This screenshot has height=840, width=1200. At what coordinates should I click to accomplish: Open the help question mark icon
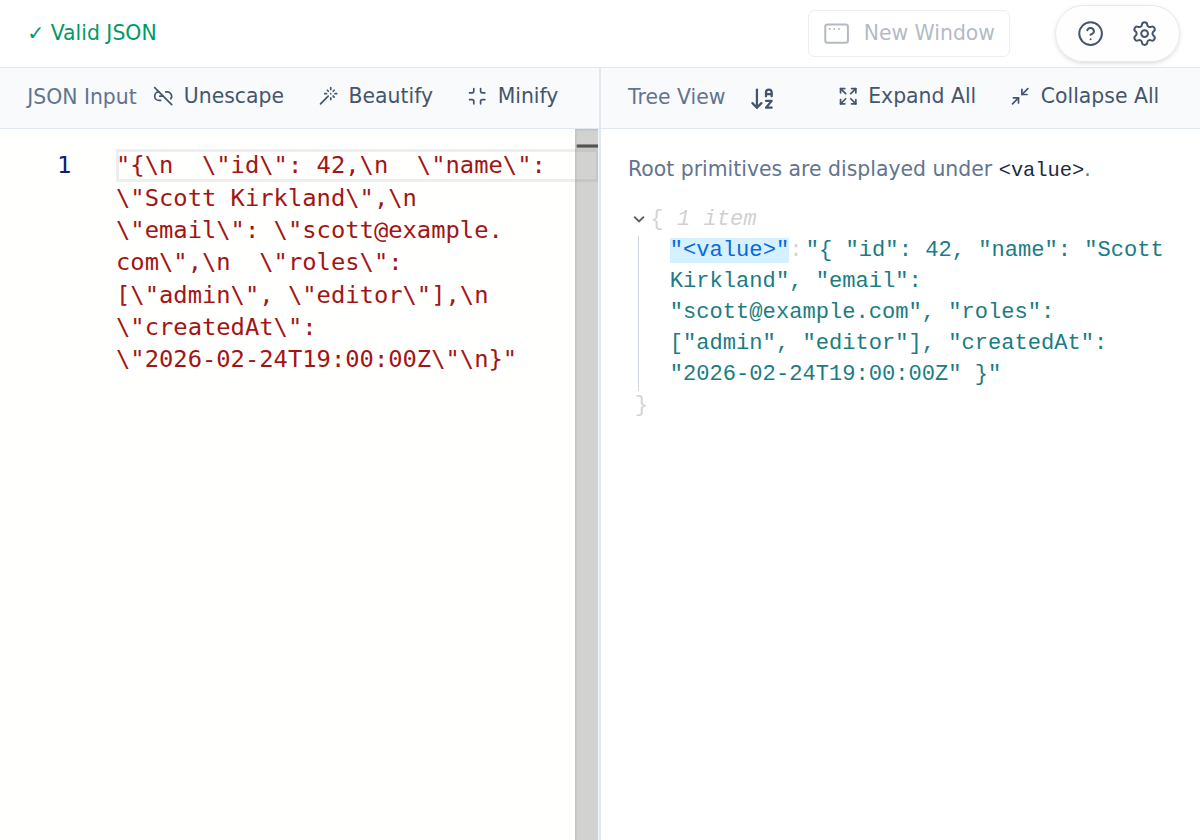click(x=1089, y=33)
